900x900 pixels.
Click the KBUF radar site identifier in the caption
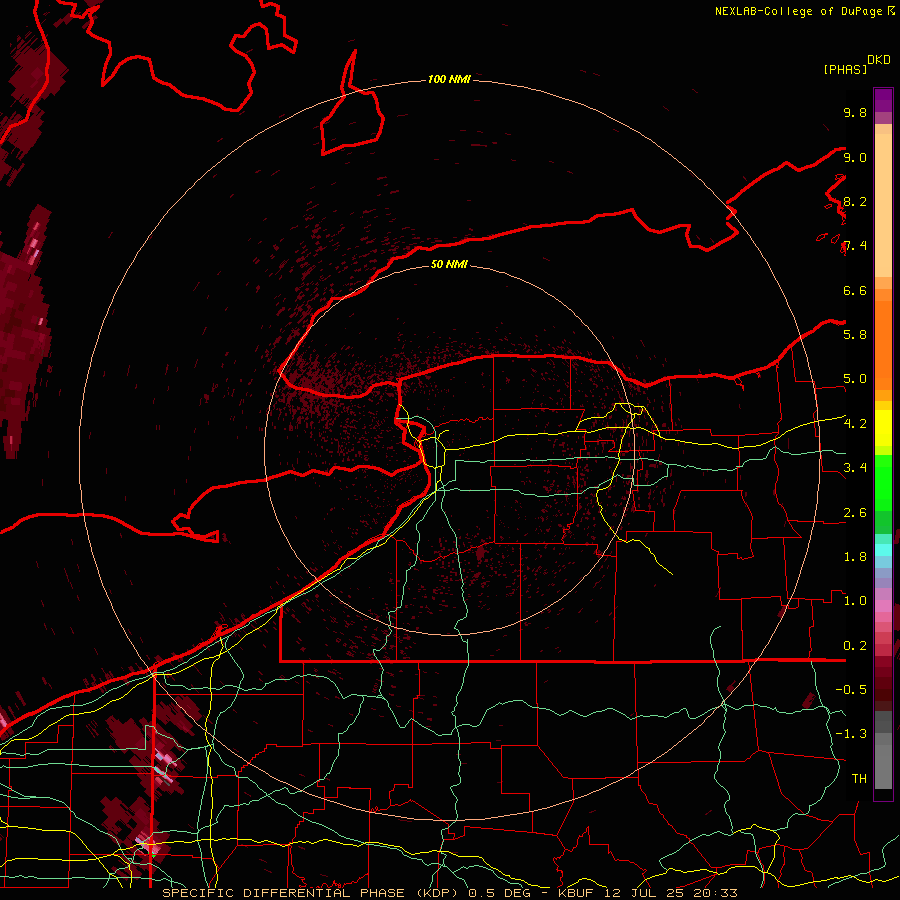click(x=576, y=893)
